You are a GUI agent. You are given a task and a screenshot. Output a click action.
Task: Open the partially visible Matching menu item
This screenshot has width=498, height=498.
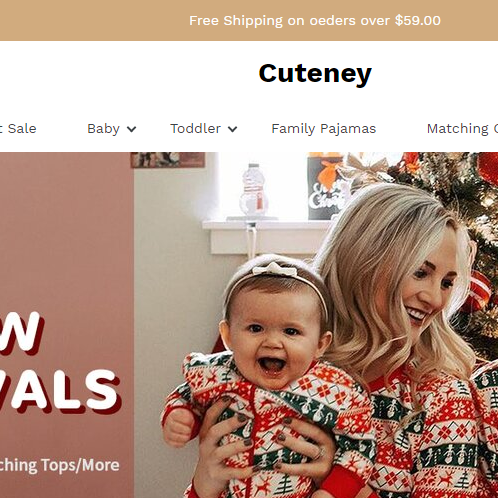pos(462,129)
